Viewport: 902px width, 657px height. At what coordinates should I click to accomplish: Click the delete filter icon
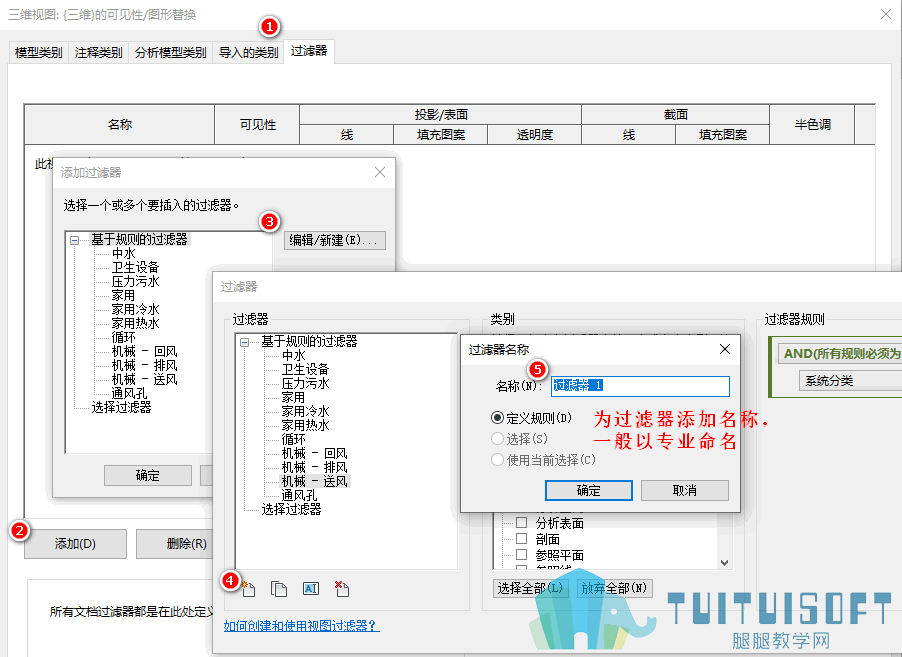point(342,589)
